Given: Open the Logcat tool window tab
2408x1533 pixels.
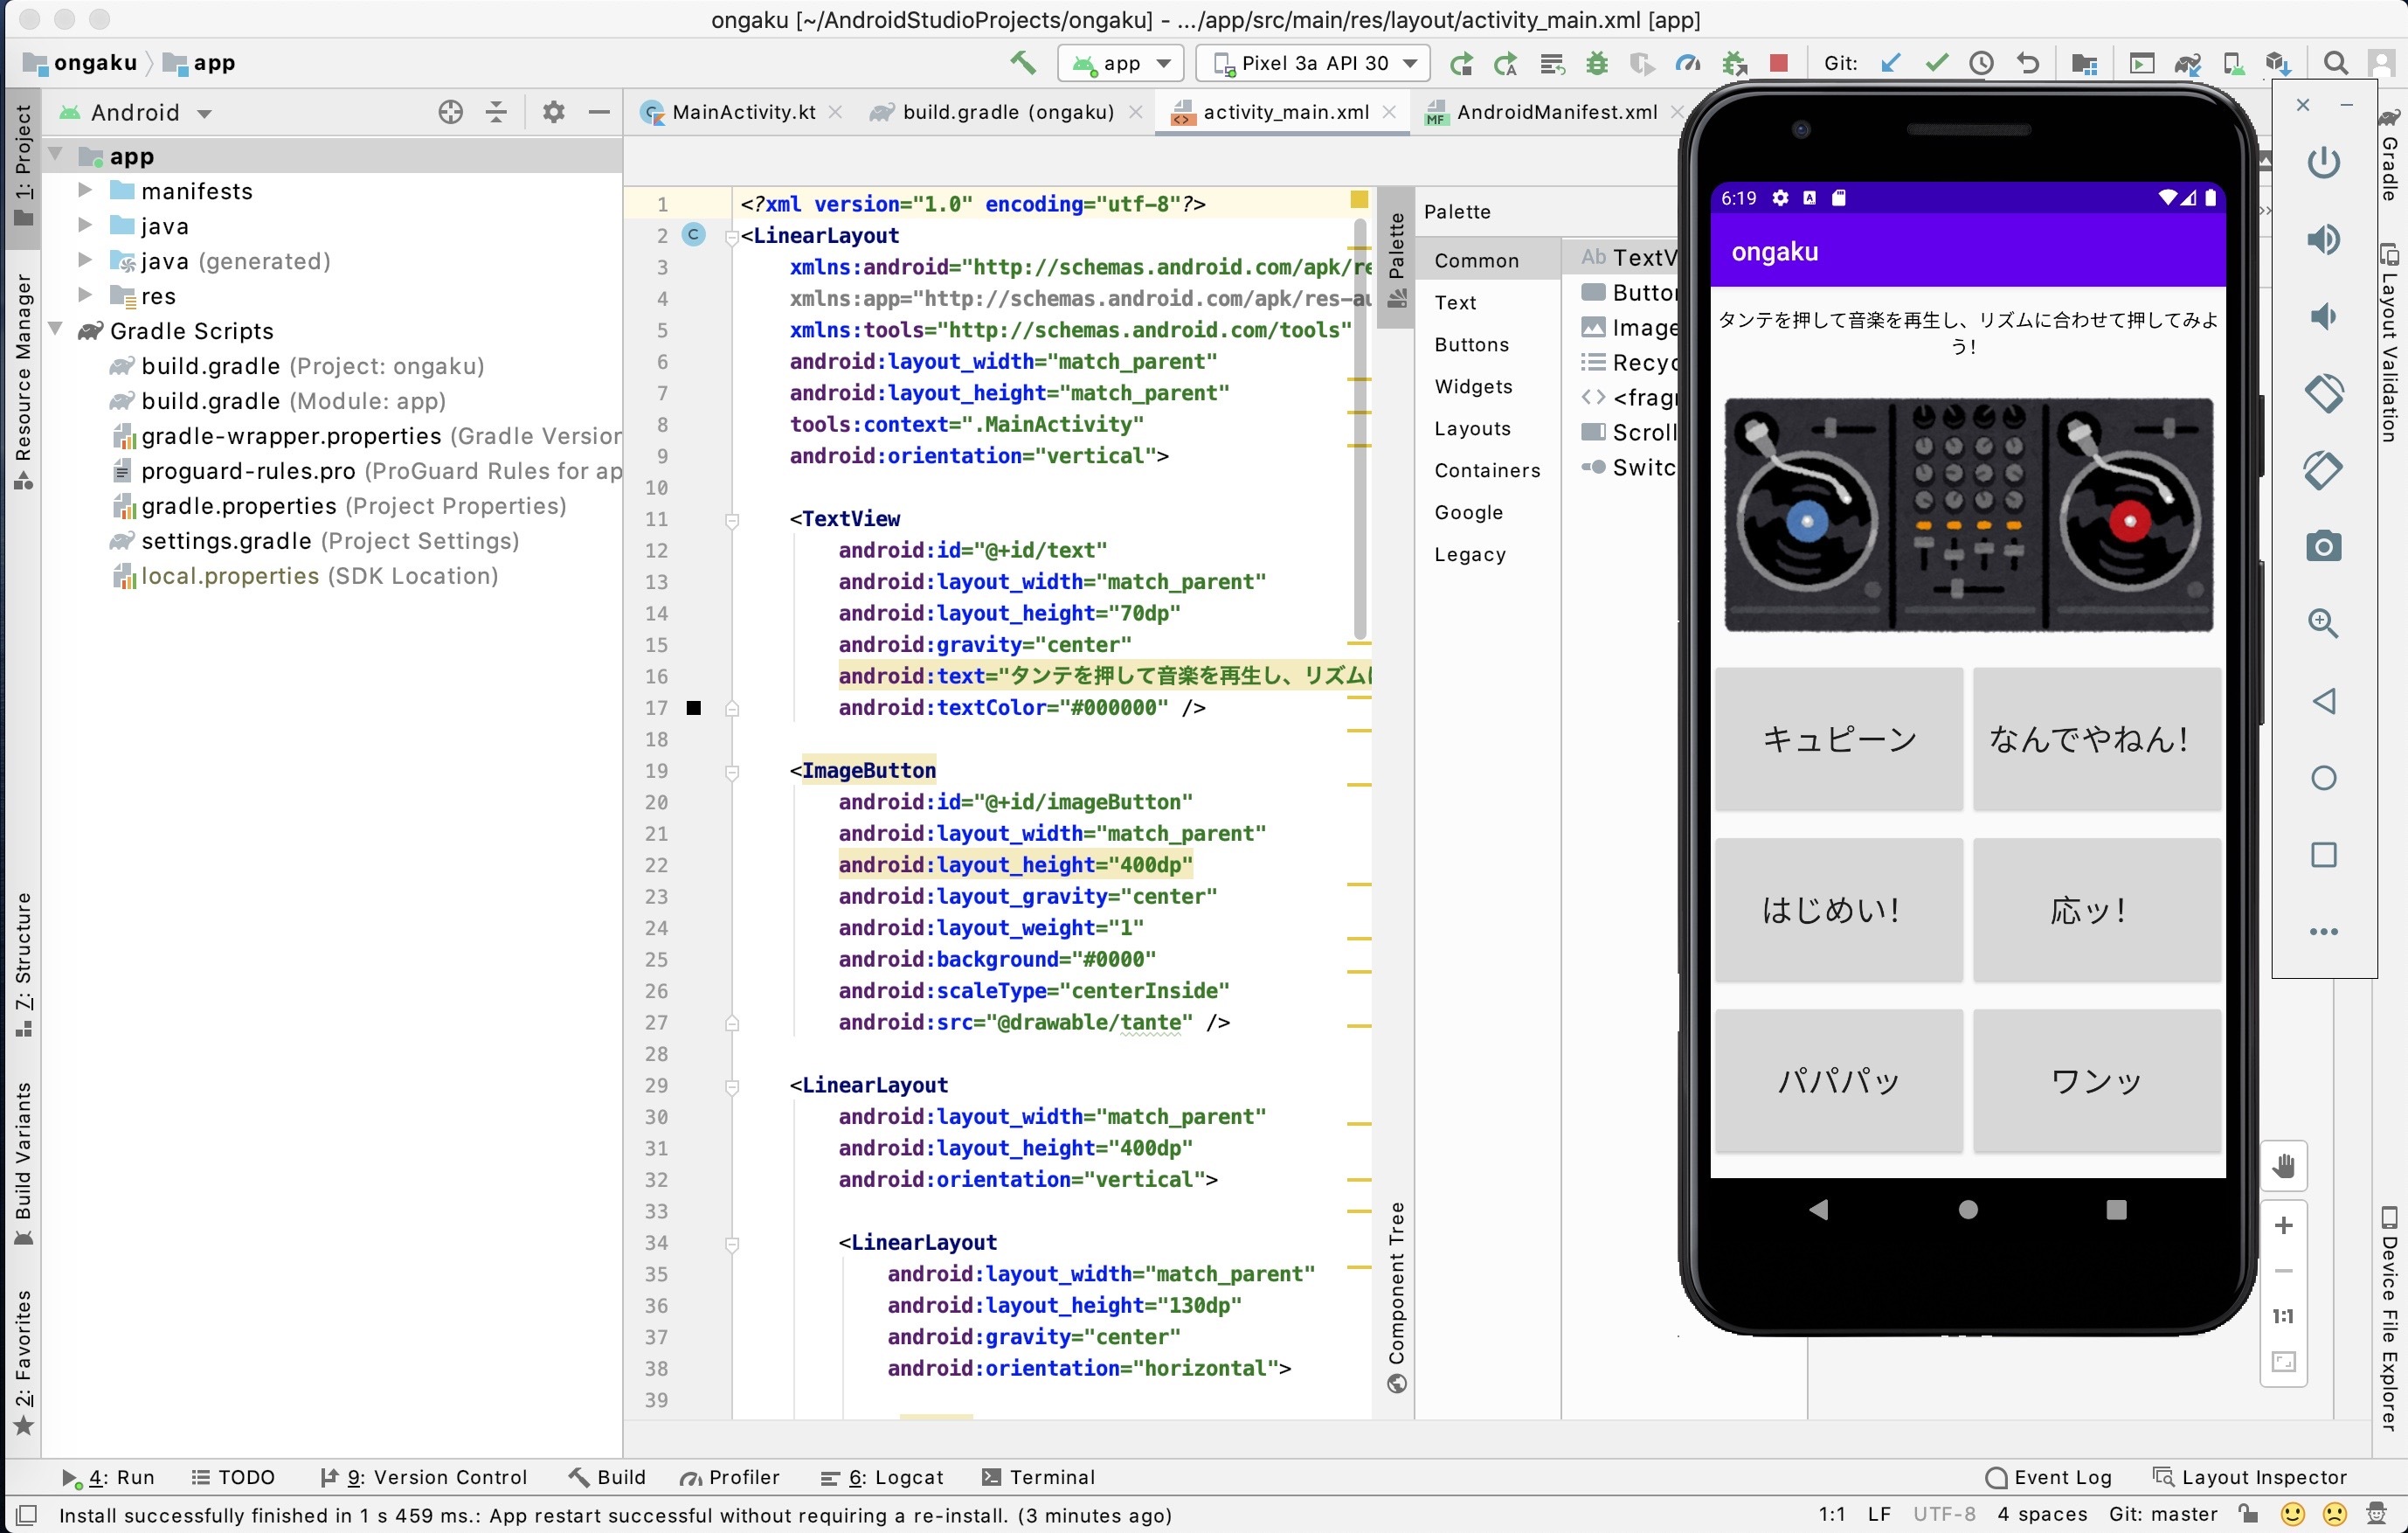Looking at the screenshot, I should click(x=882, y=1477).
